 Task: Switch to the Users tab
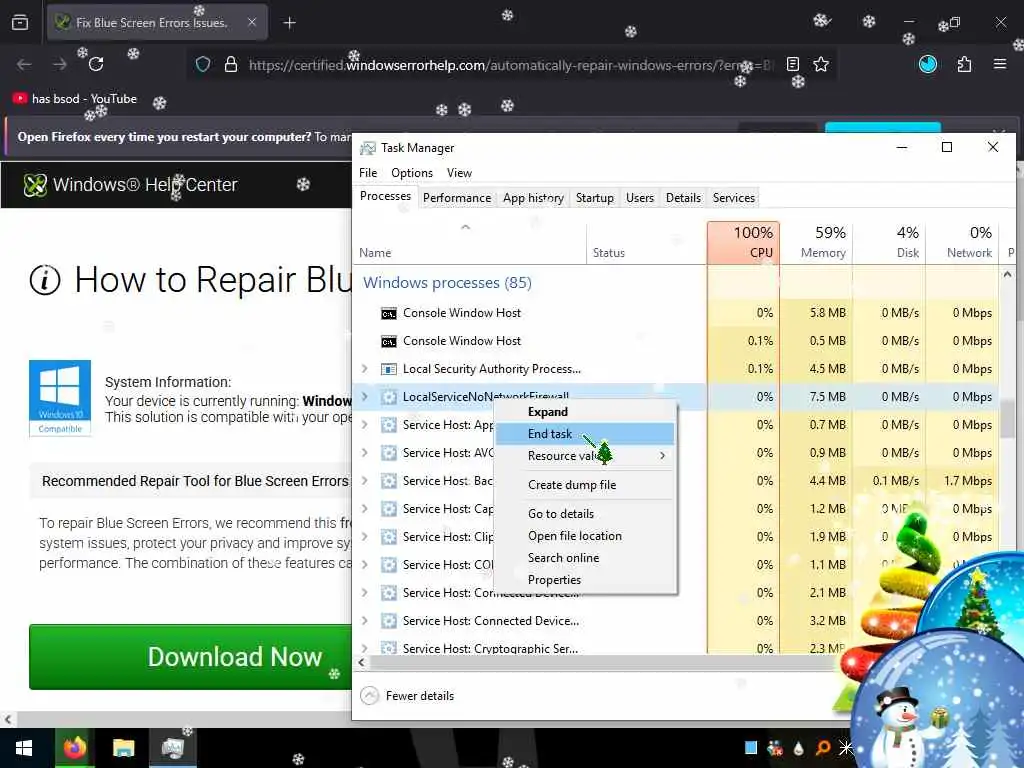click(x=639, y=198)
